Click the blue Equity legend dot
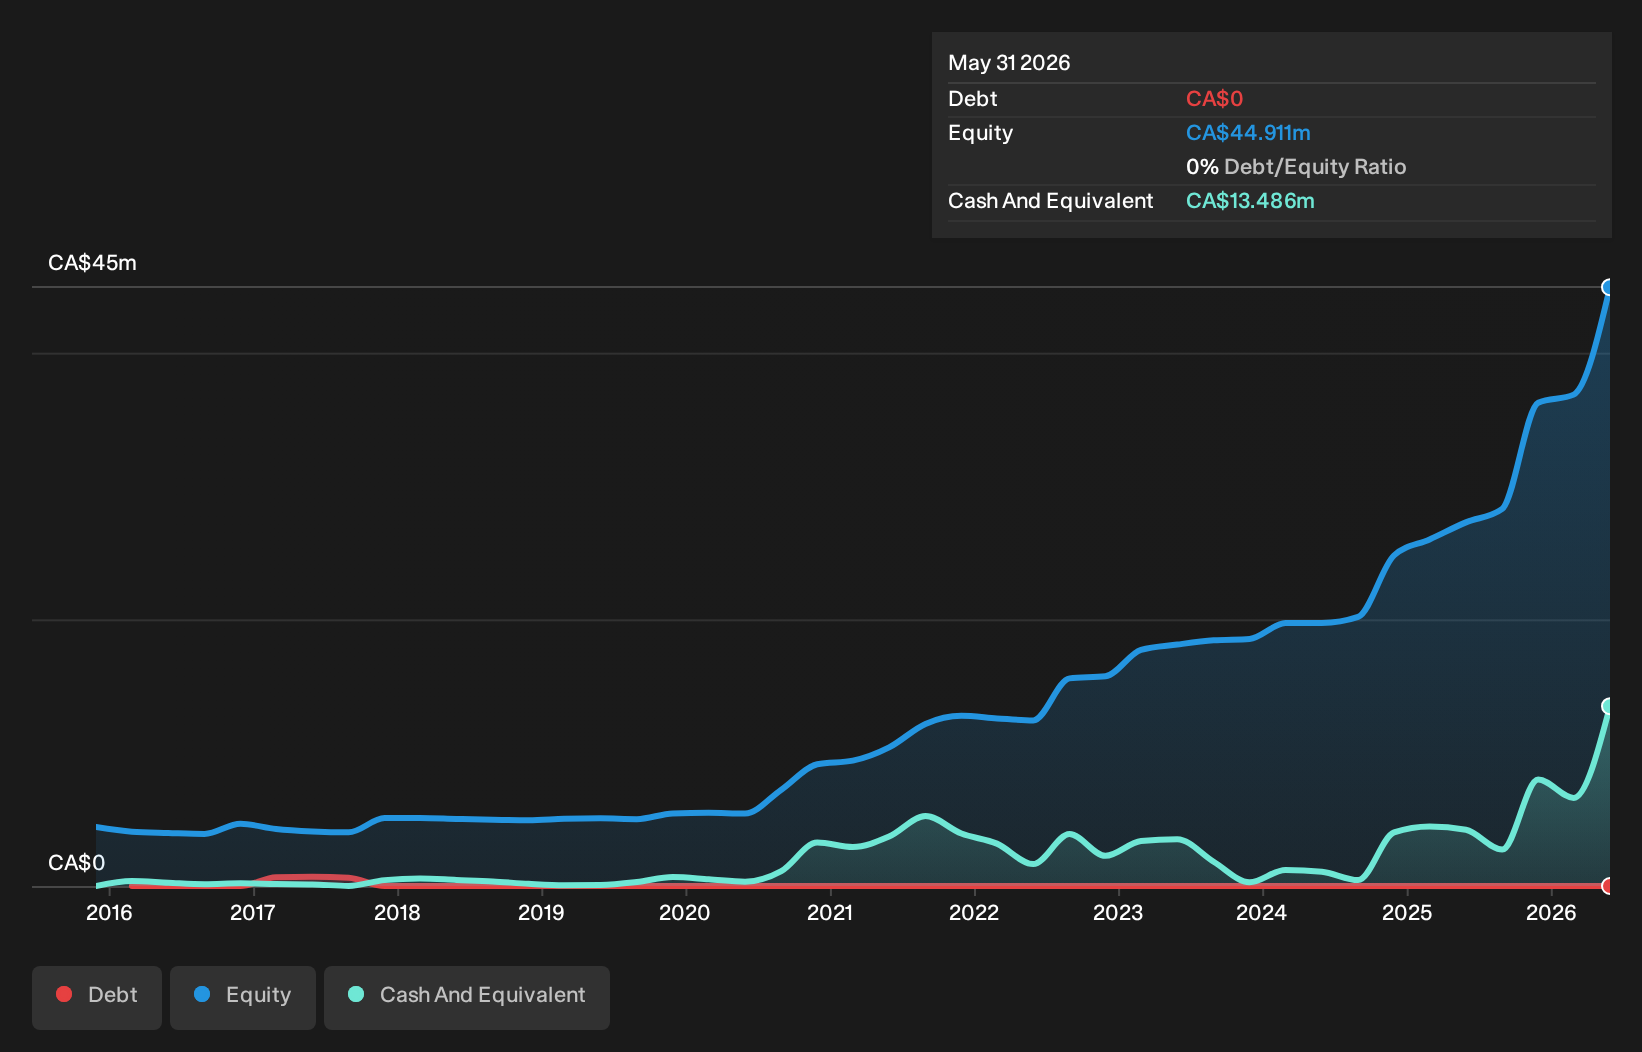Viewport: 1642px width, 1052px height. point(202,994)
